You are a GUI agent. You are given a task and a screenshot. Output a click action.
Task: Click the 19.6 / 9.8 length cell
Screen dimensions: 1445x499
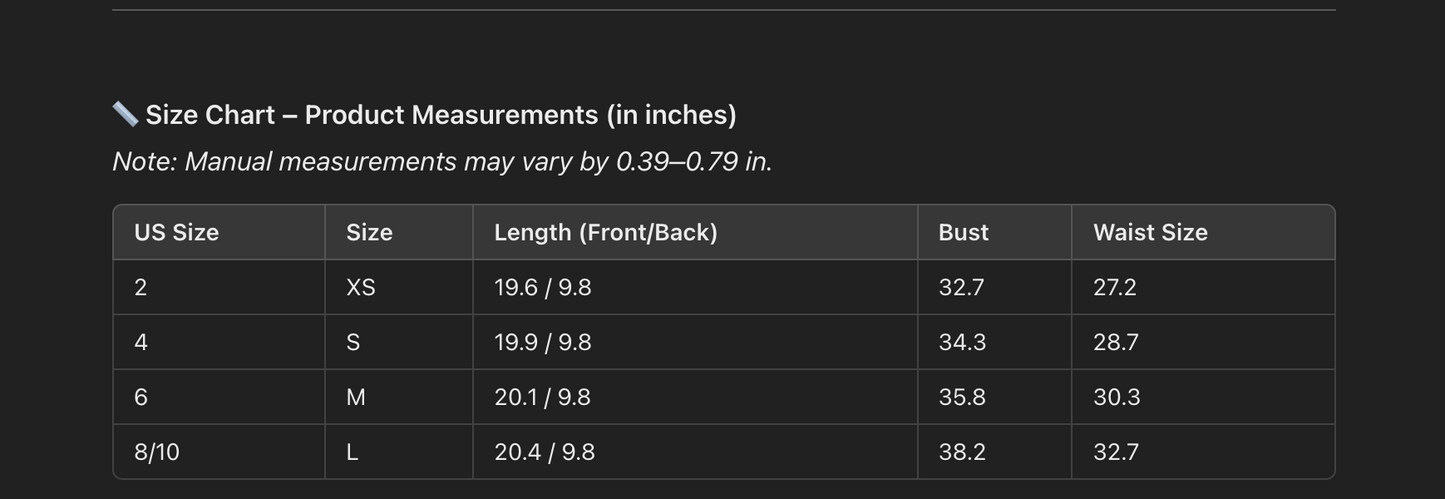tap(695, 287)
